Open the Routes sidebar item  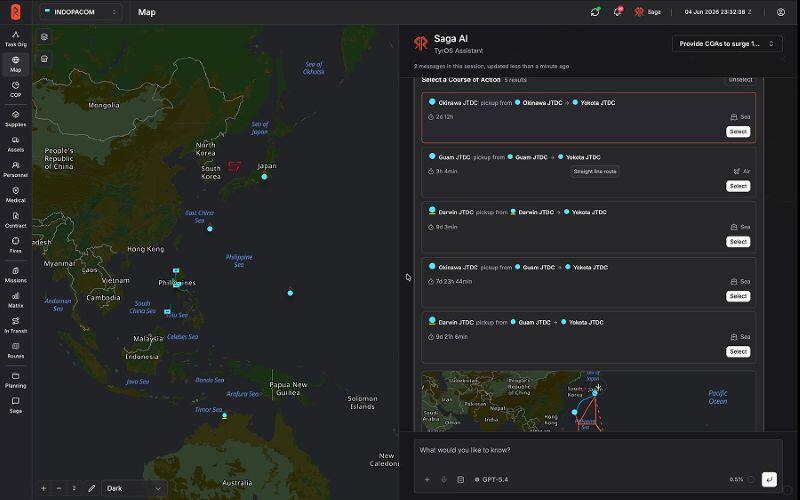[15, 351]
